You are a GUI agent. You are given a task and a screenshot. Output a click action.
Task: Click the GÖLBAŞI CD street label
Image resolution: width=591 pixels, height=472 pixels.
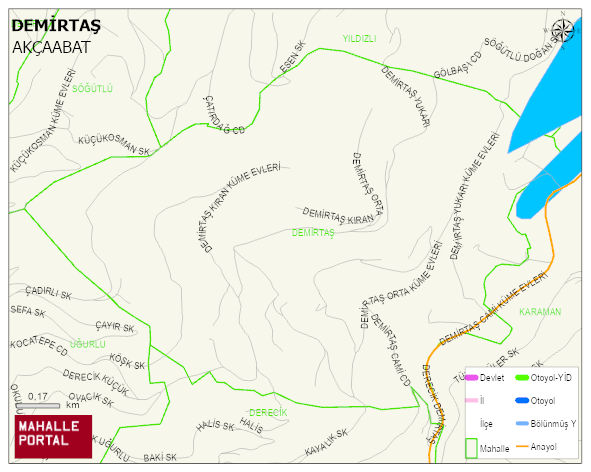coord(458,65)
